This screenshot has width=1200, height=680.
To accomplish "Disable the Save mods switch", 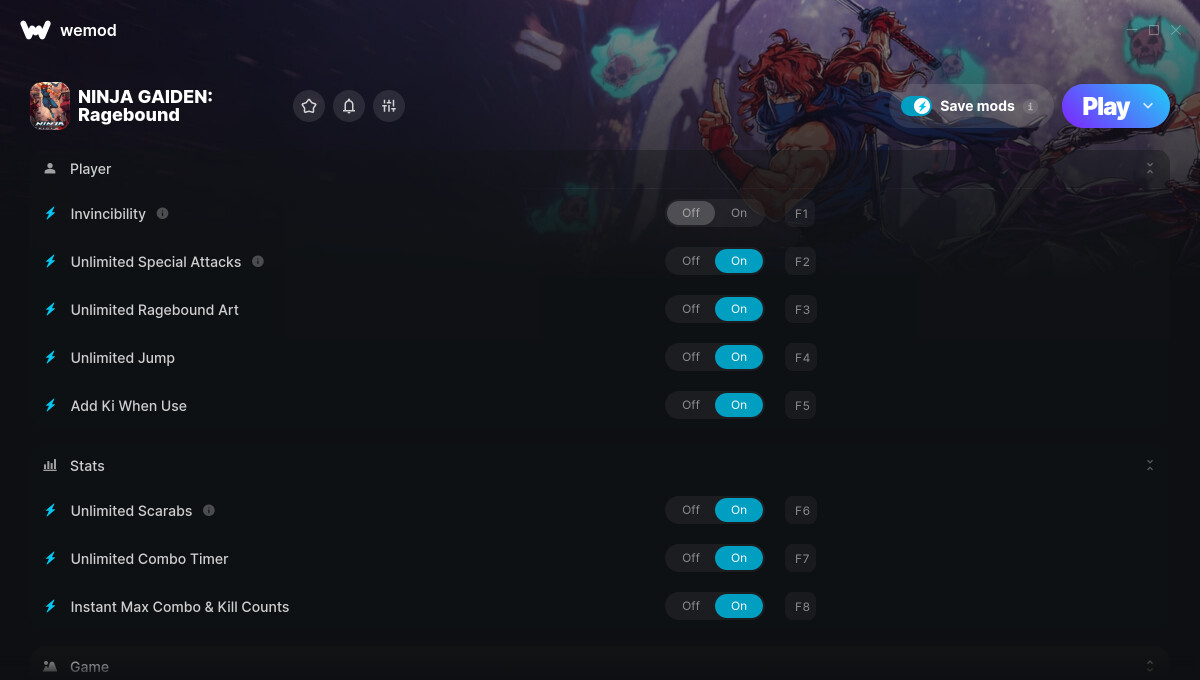I will pyautogui.click(x=916, y=106).
